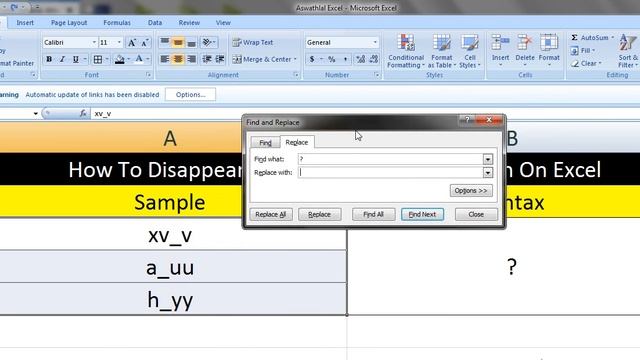Open the Clear menu

coord(586,63)
